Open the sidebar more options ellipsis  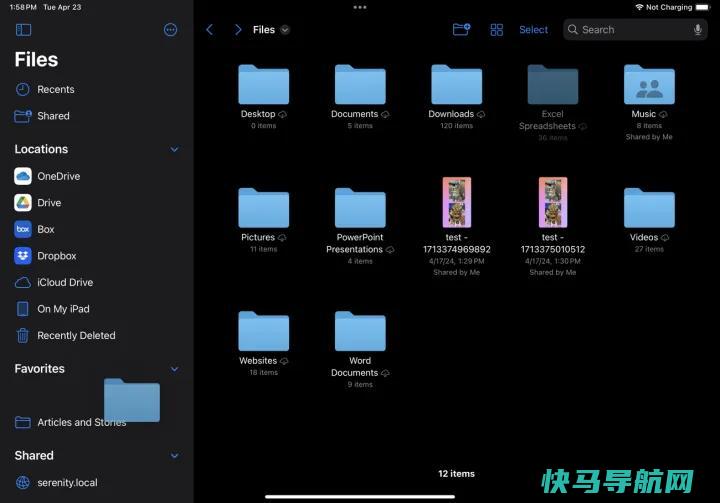point(170,30)
